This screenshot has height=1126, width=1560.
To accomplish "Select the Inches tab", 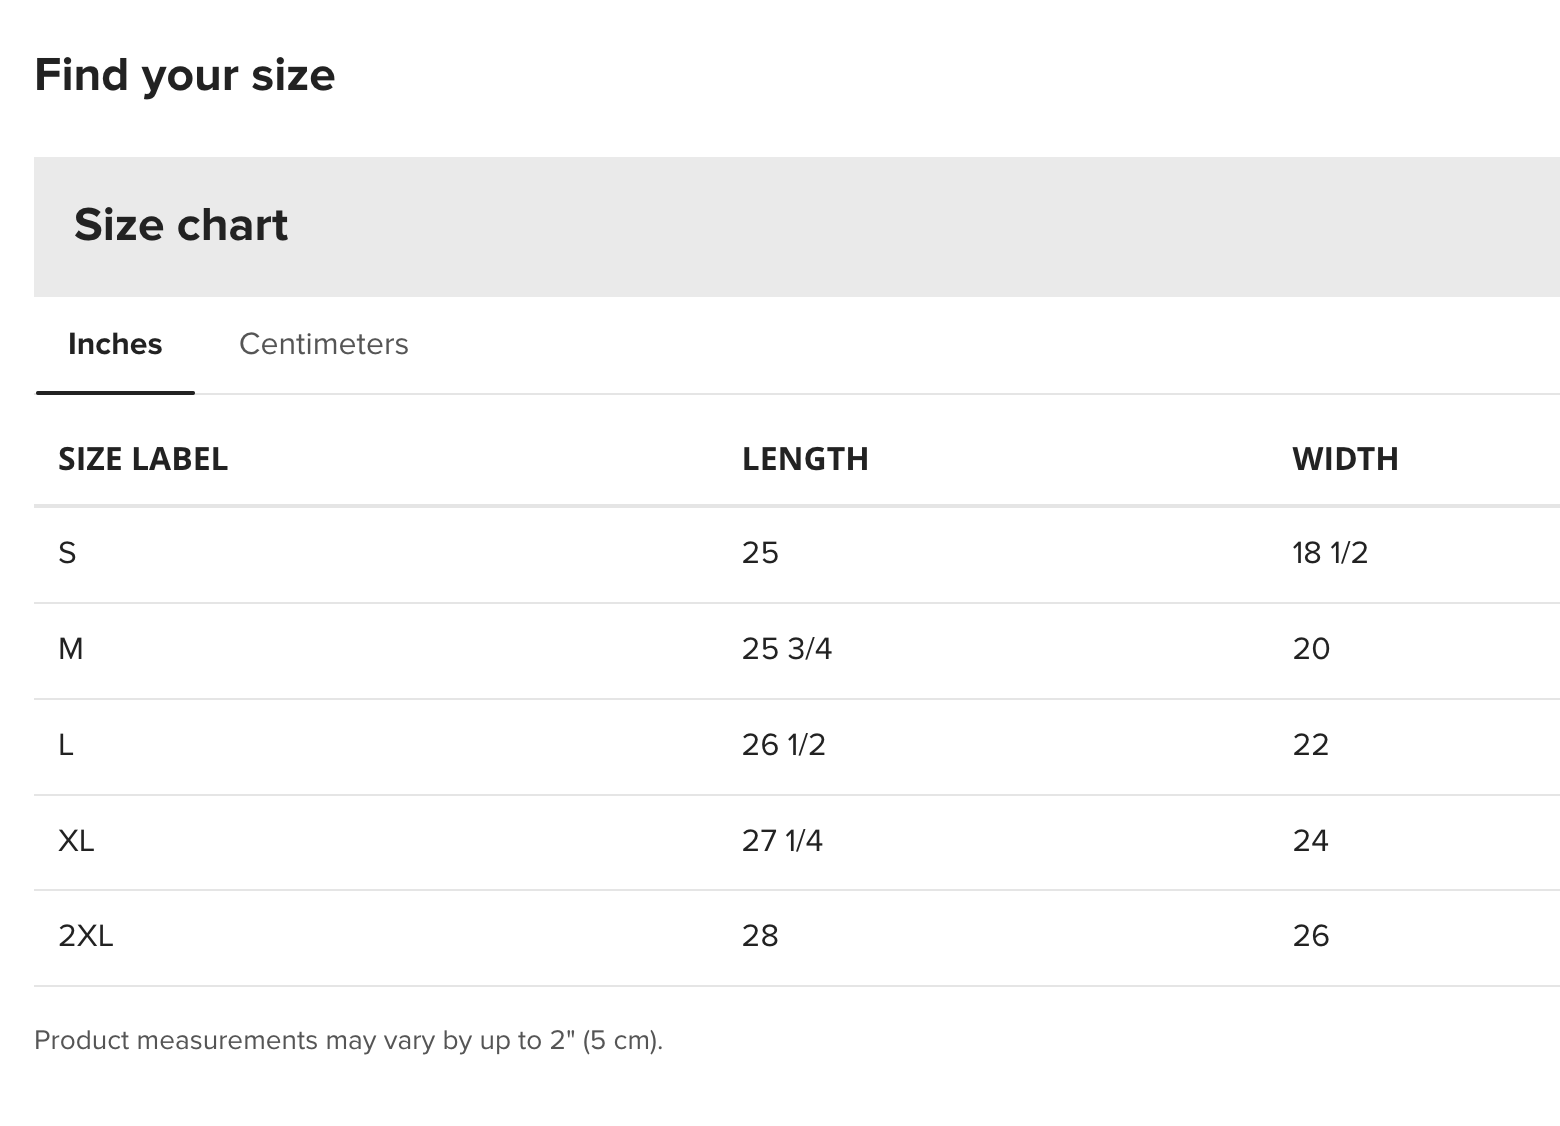I will tap(115, 344).
